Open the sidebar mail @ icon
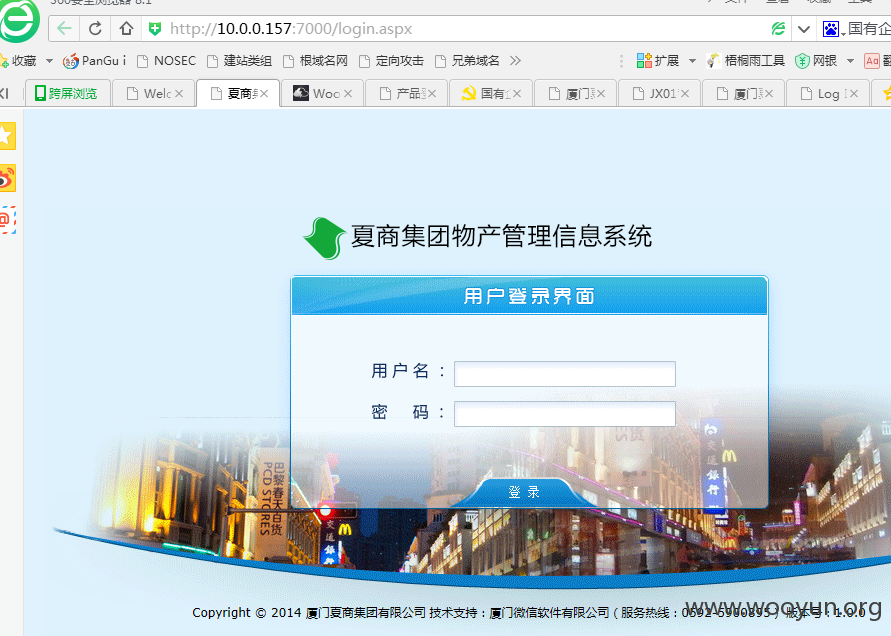The height and width of the screenshot is (636, 891). coord(7,220)
